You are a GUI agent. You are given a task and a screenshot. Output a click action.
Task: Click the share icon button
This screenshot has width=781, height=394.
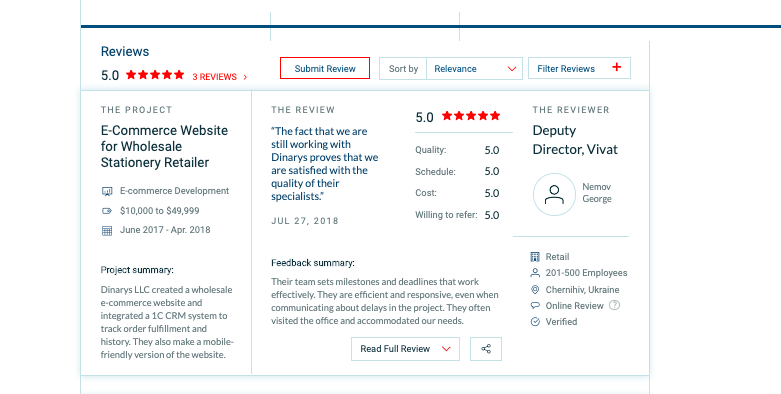486,349
